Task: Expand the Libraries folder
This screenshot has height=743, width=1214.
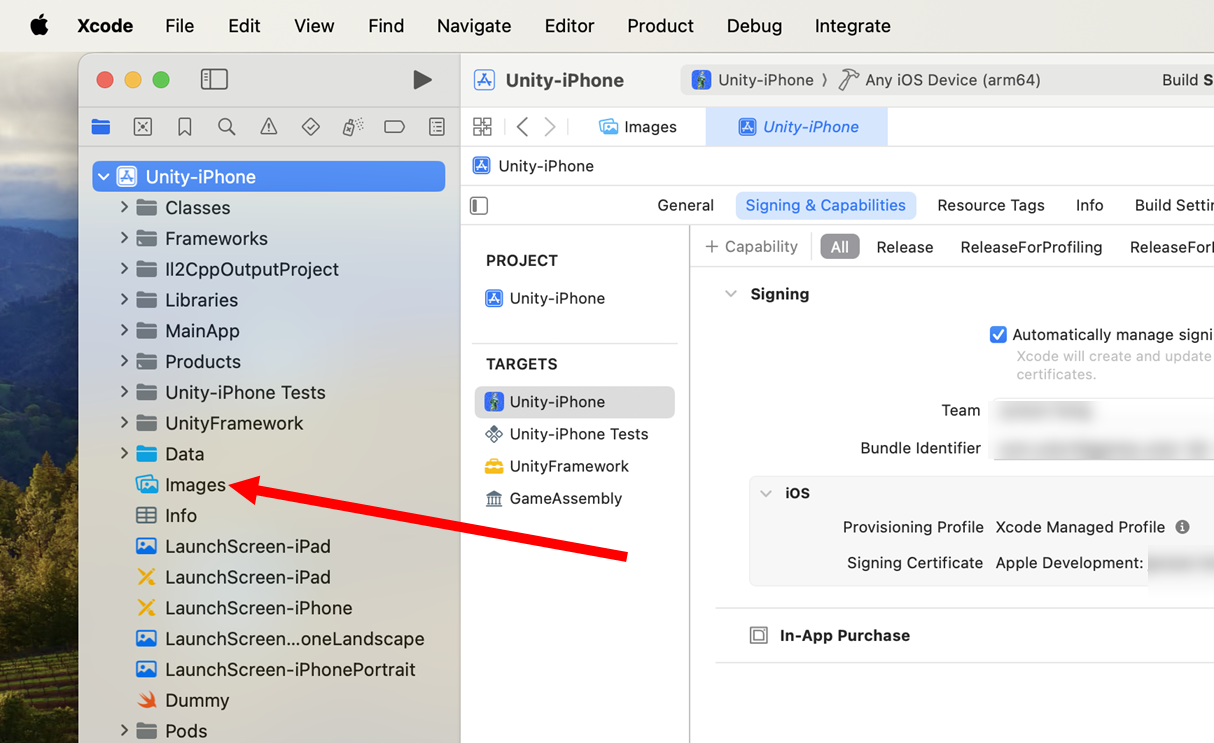Action: tap(124, 300)
